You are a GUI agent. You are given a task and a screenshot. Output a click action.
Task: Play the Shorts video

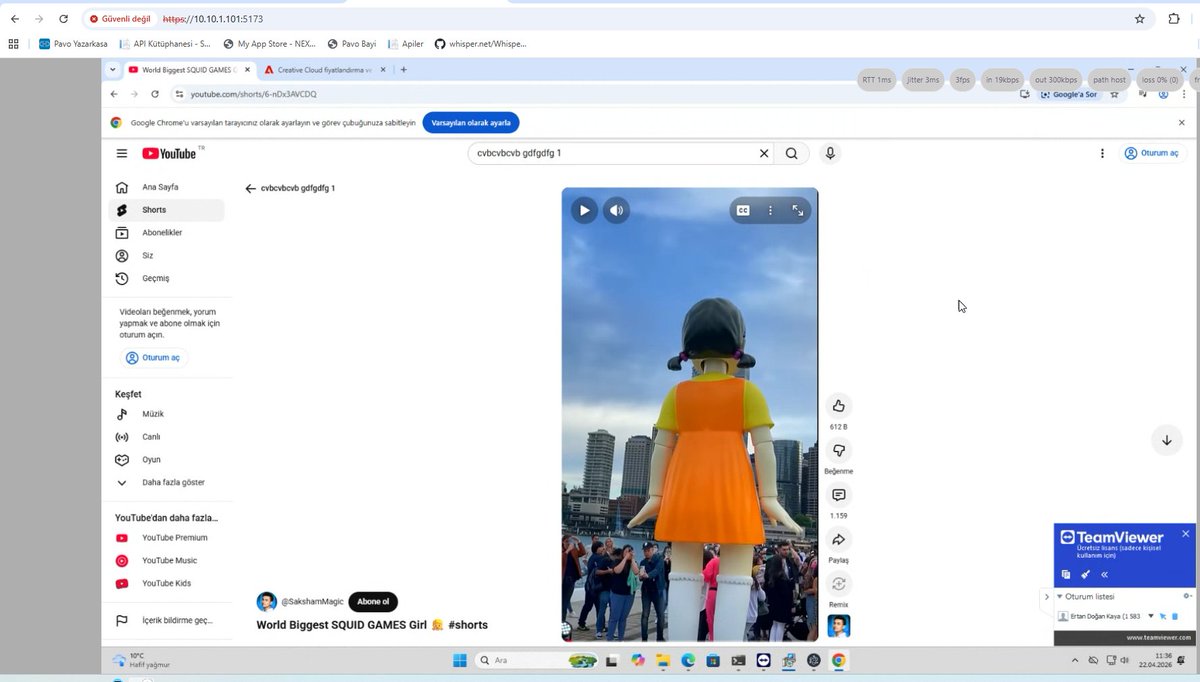(584, 210)
